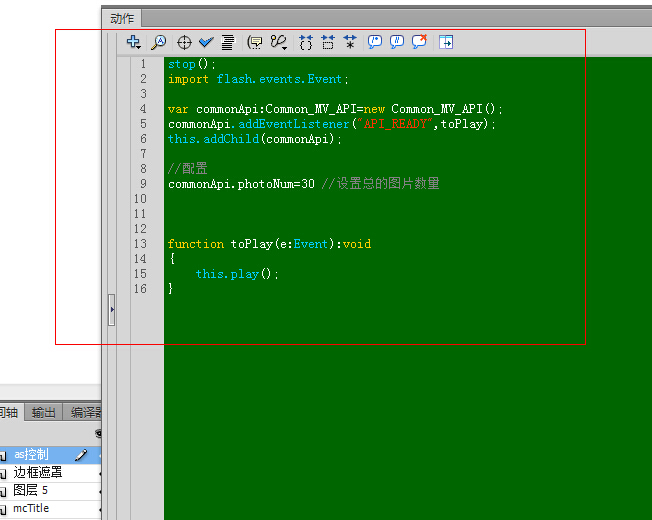This screenshot has height=520, width=652.
Task: Show or hide the Toolbox panel
Action: click(x=446, y=42)
